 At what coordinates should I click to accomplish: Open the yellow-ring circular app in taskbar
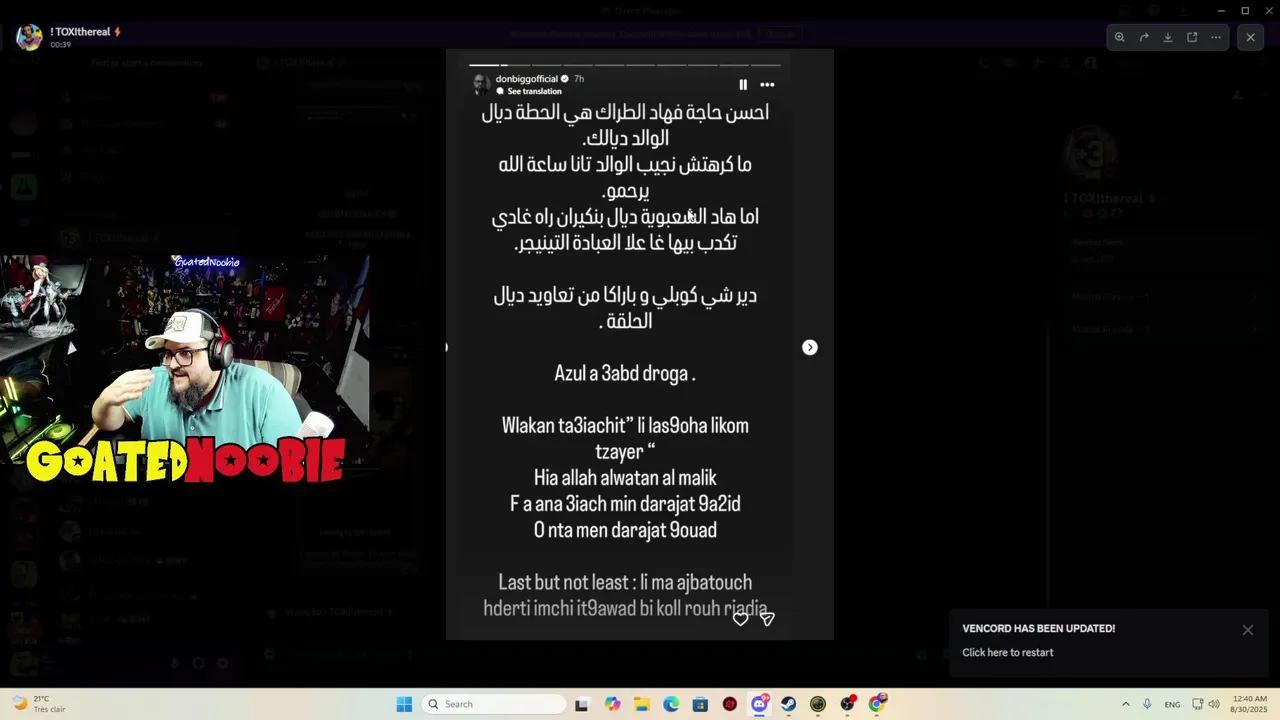coord(818,704)
